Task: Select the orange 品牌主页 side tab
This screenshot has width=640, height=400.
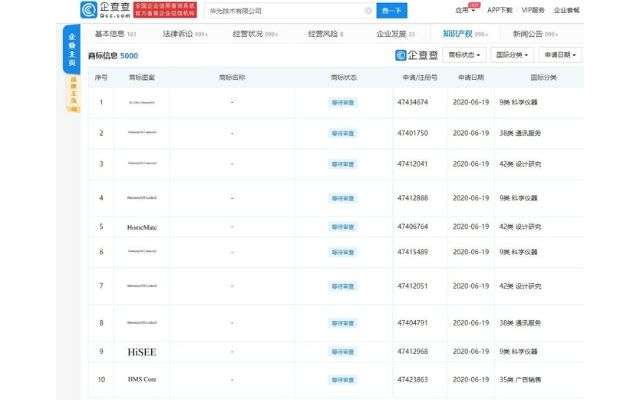Action: [x=73, y=94]
